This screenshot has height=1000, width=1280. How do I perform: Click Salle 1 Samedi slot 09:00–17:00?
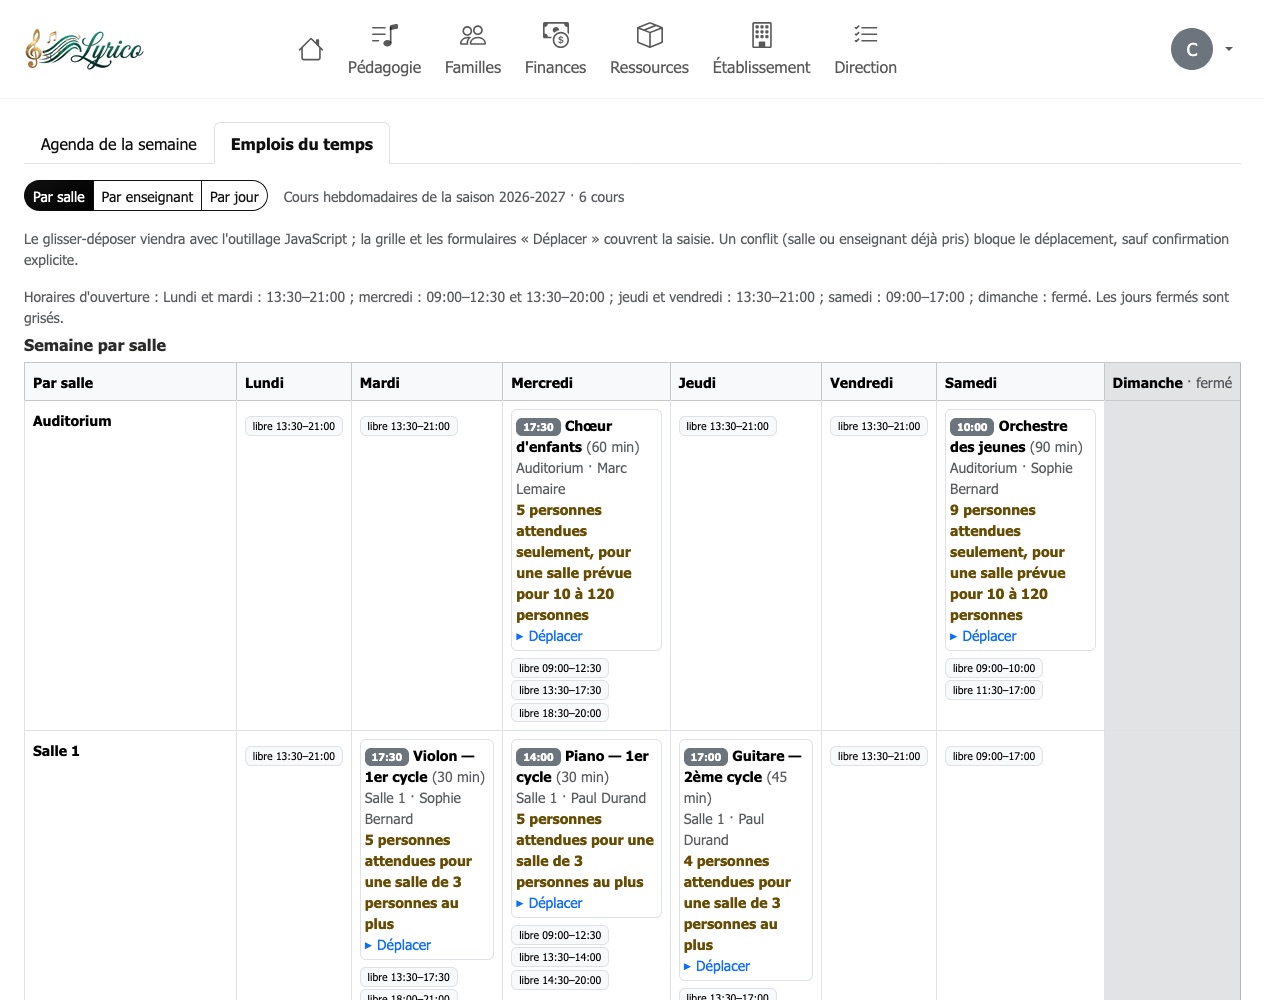click(x=994, y=756)
